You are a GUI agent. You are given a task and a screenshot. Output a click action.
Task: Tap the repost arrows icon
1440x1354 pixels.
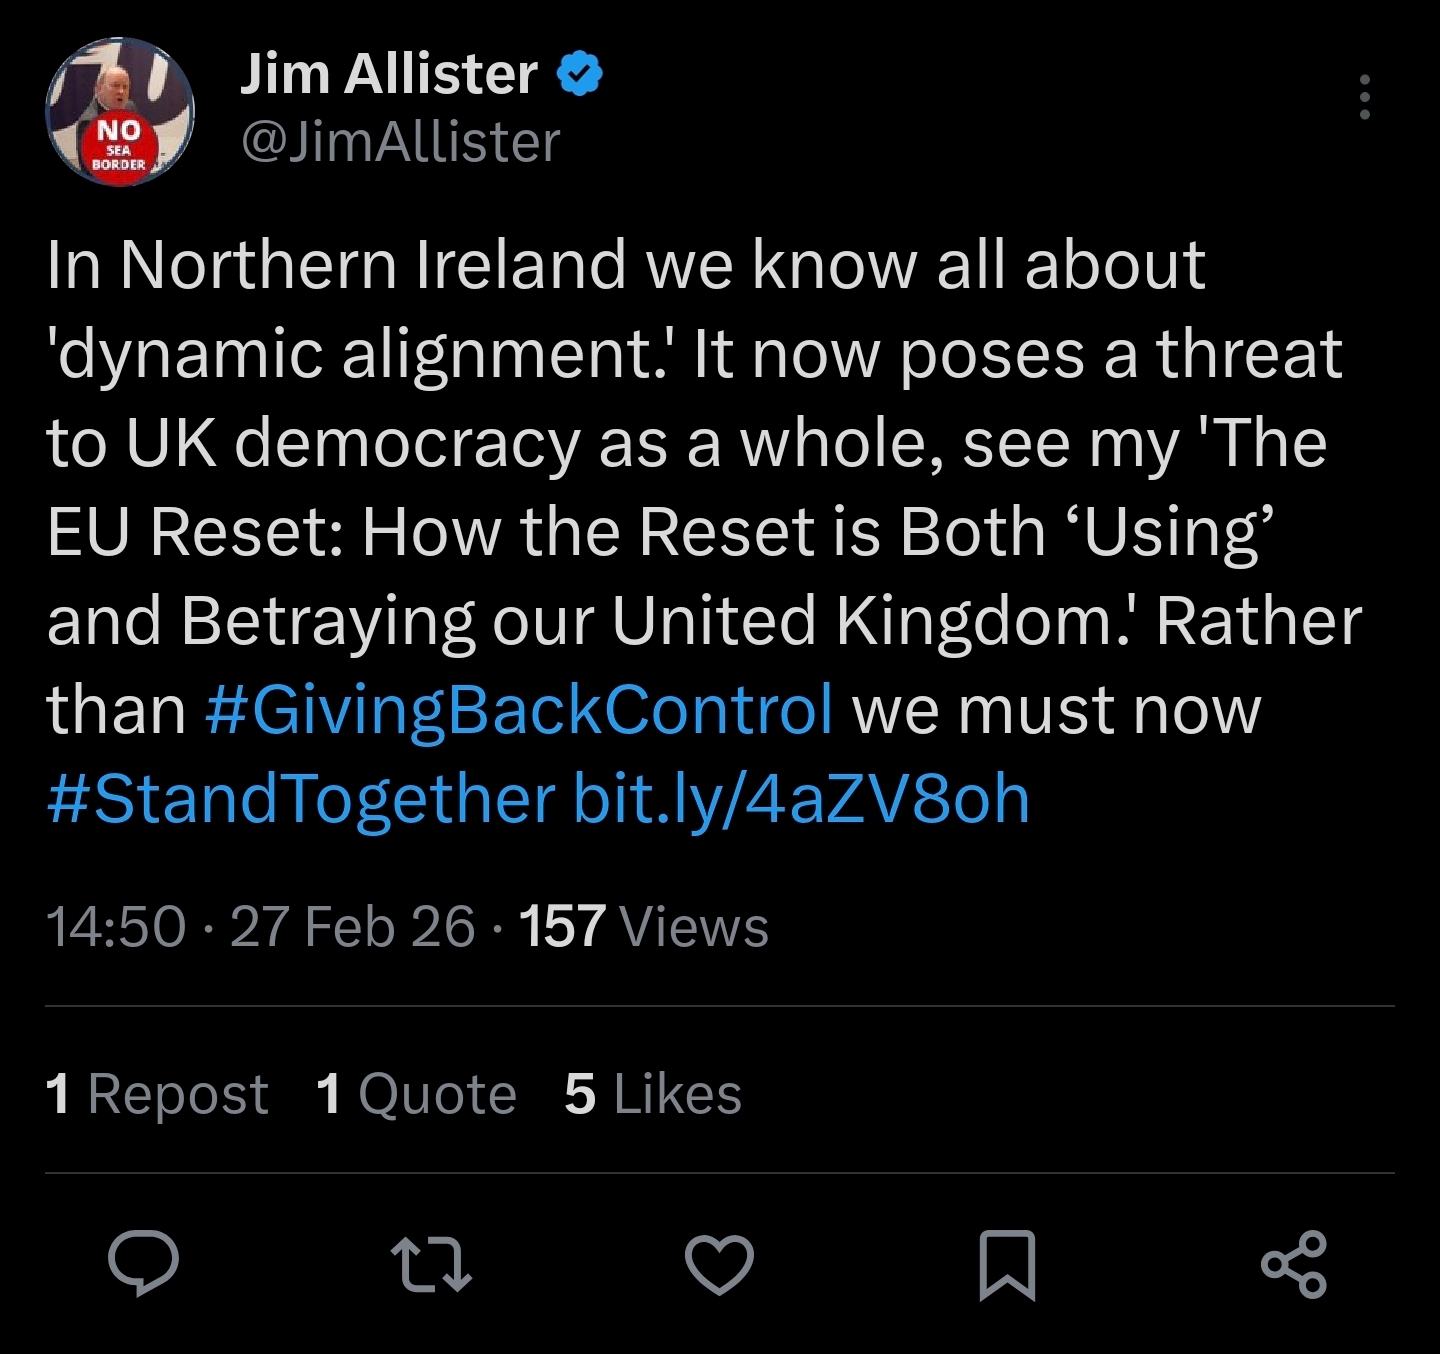click(x=431, y=1263)
